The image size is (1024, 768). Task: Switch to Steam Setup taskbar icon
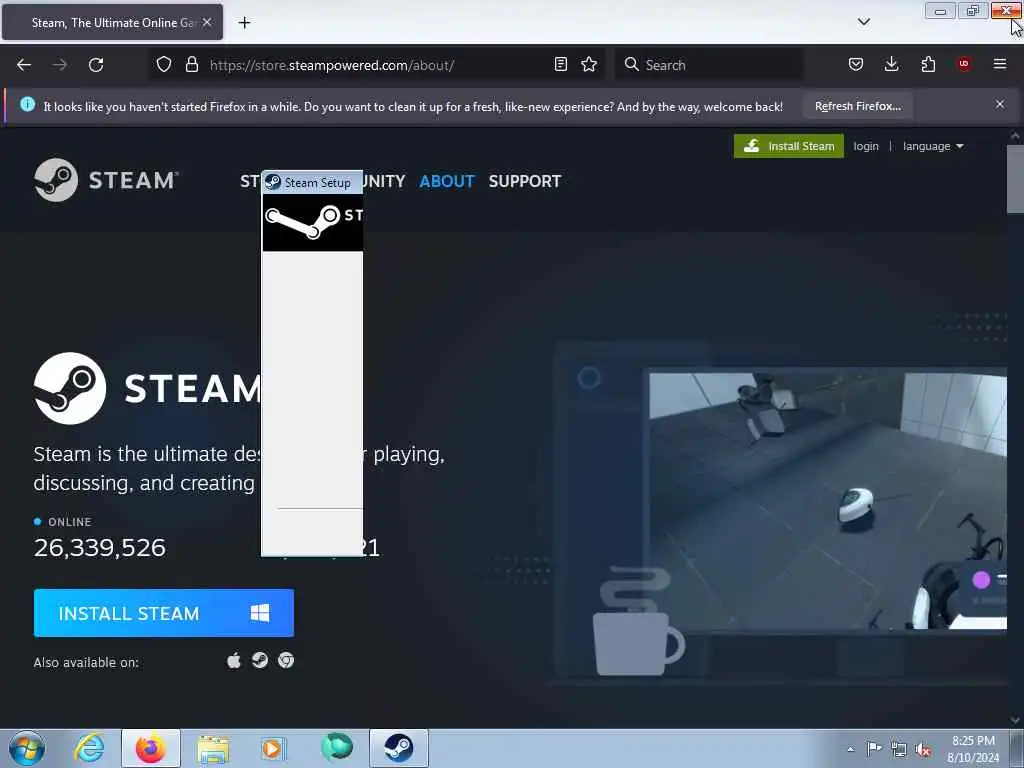(x=398, y=748)
